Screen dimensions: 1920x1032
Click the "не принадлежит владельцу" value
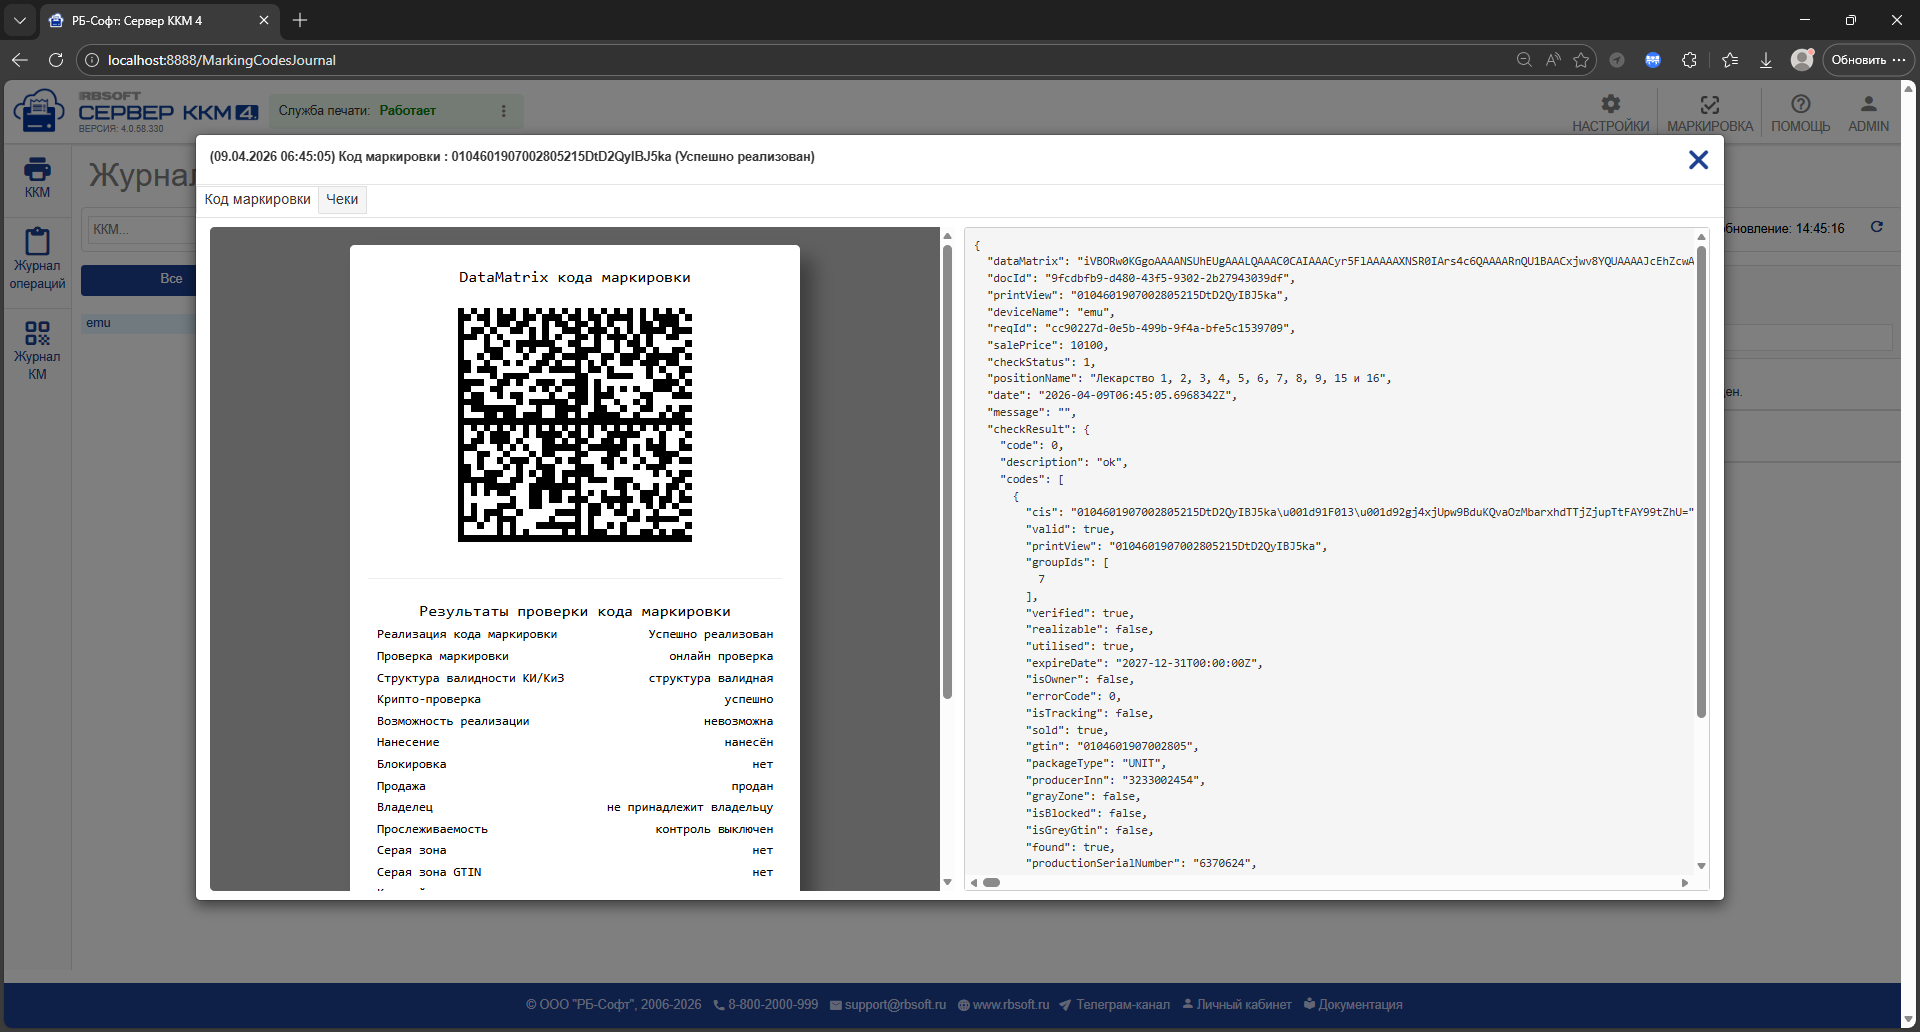[690, 807]
